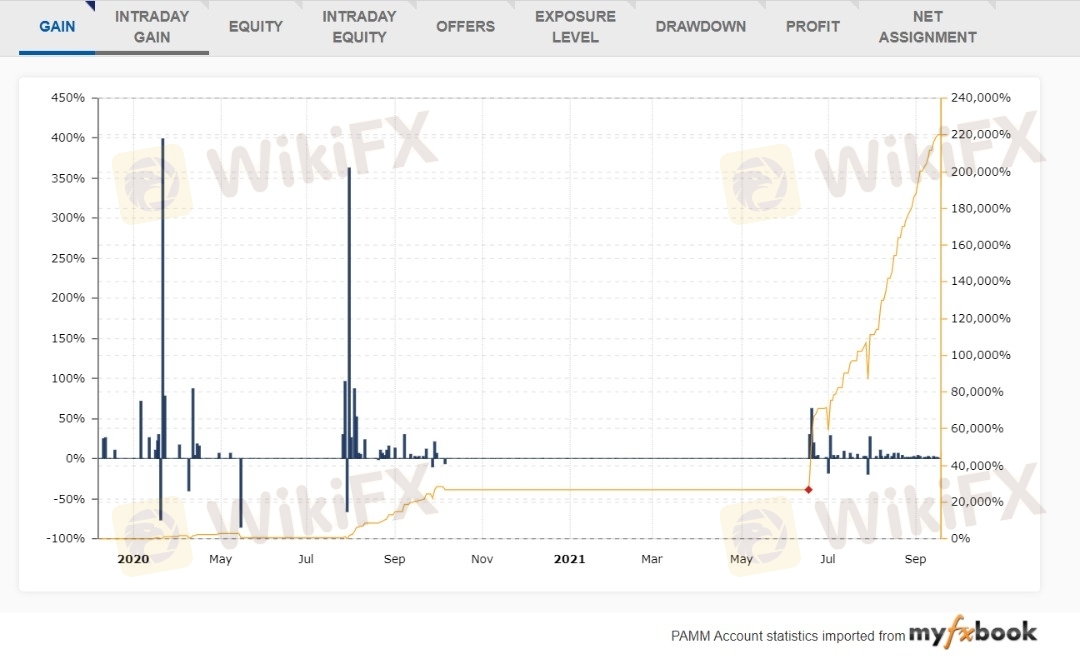Select the GAIN tab

(x=57, y=27)
